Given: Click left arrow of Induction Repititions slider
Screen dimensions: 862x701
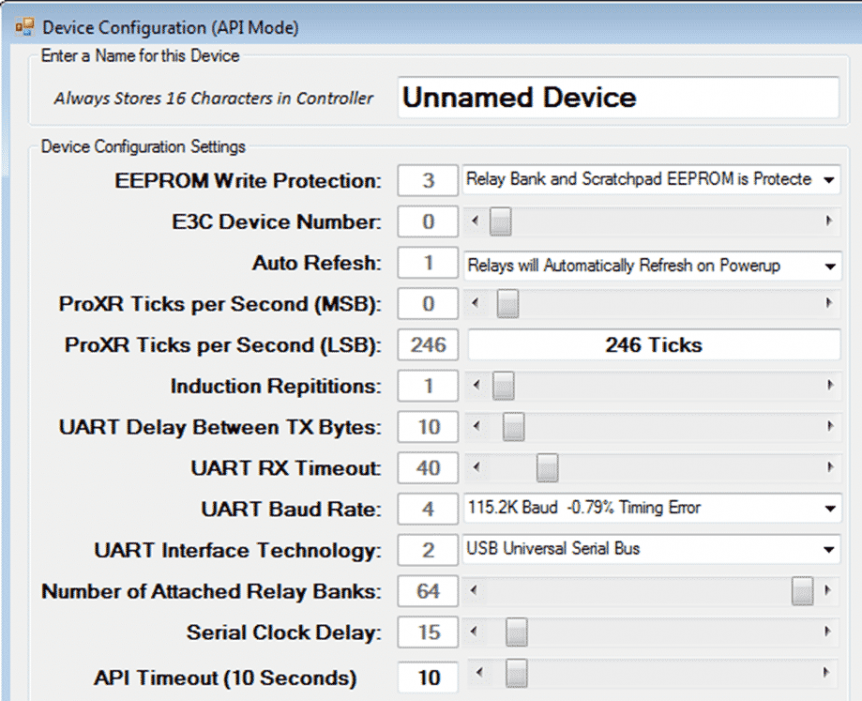Looking at the screenshot, I should click(475, 385).
